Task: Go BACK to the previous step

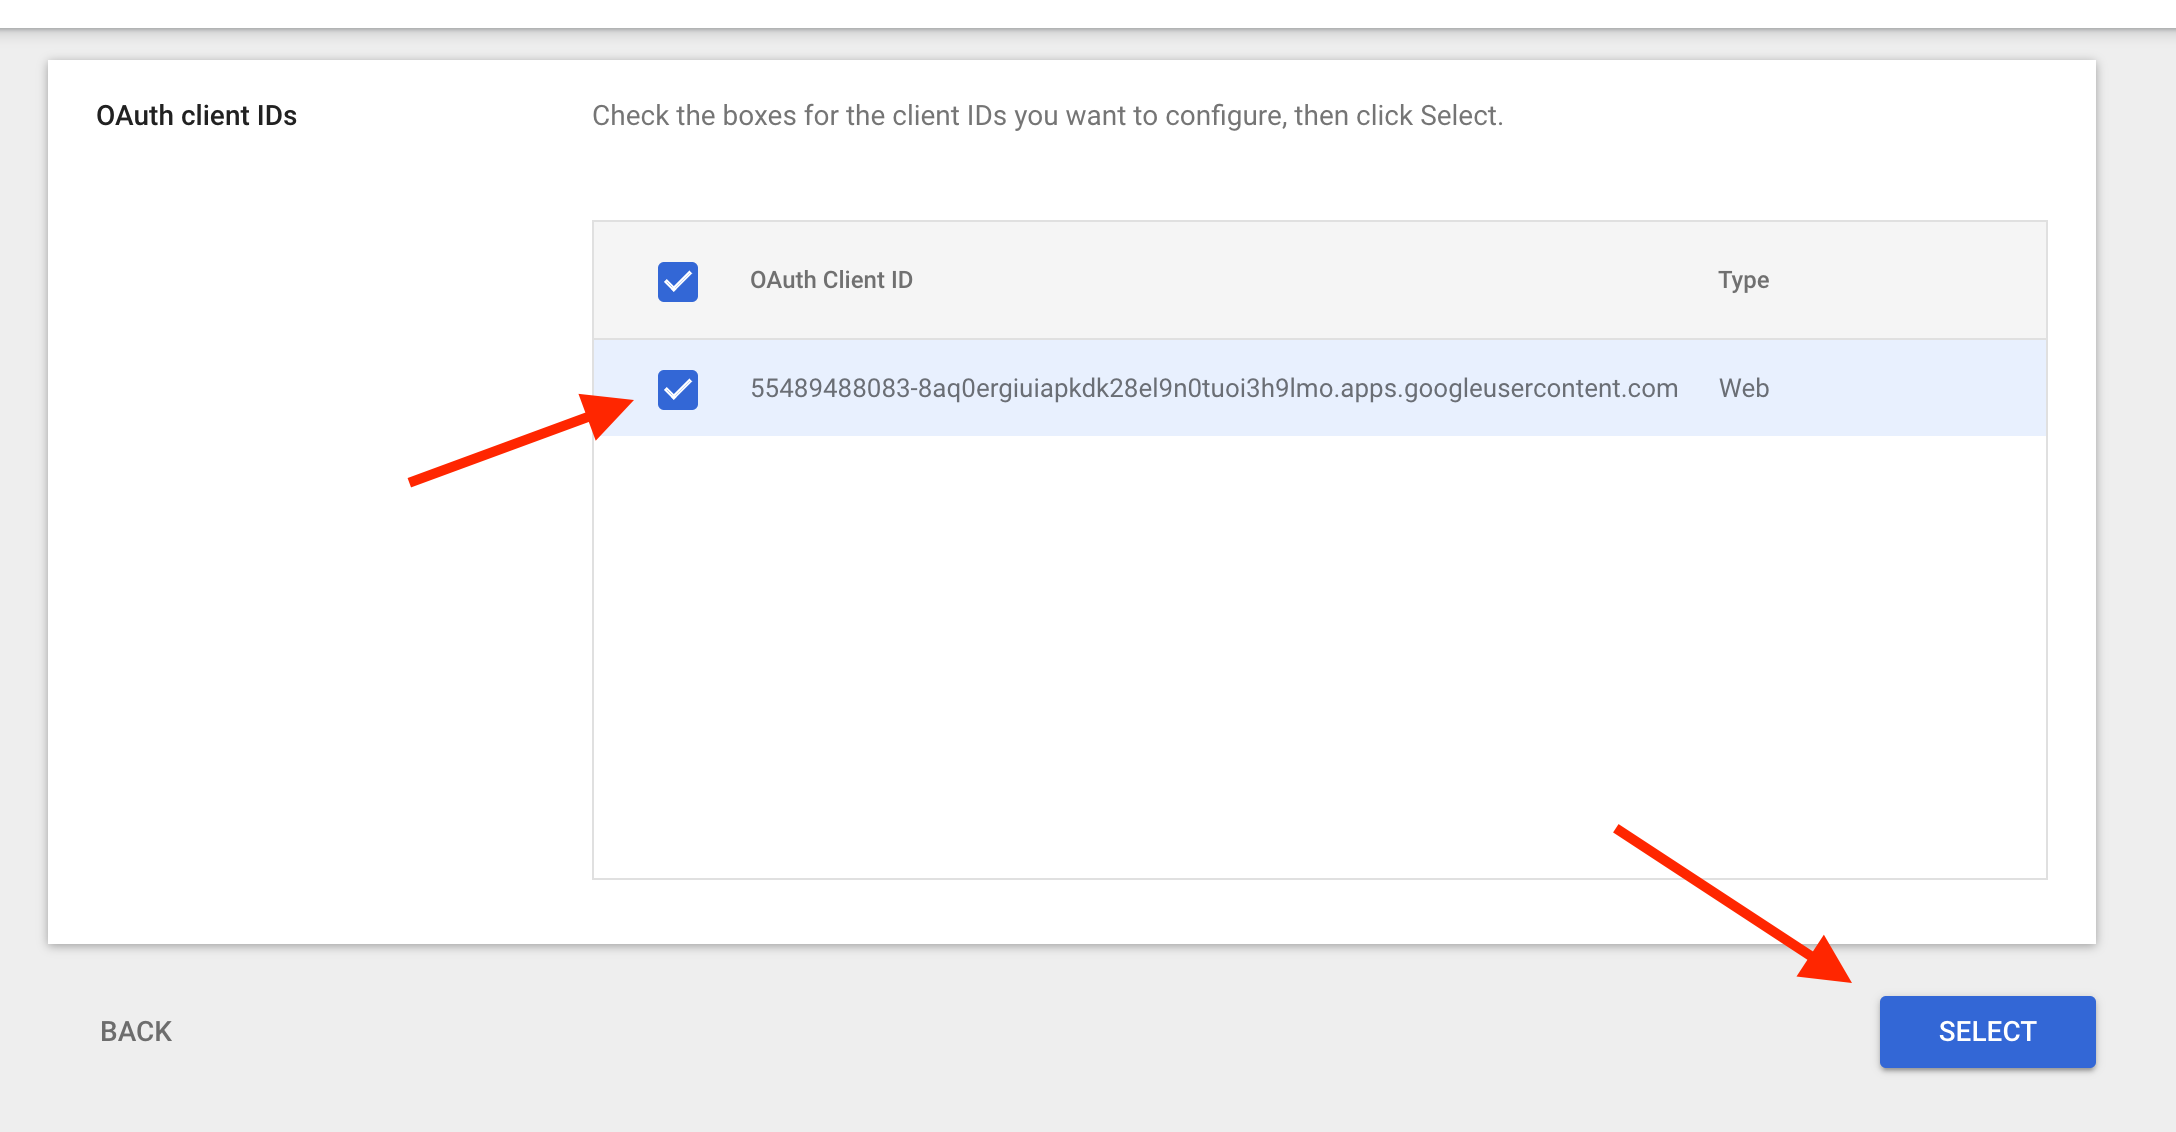Action: (x=136, y=1031)
